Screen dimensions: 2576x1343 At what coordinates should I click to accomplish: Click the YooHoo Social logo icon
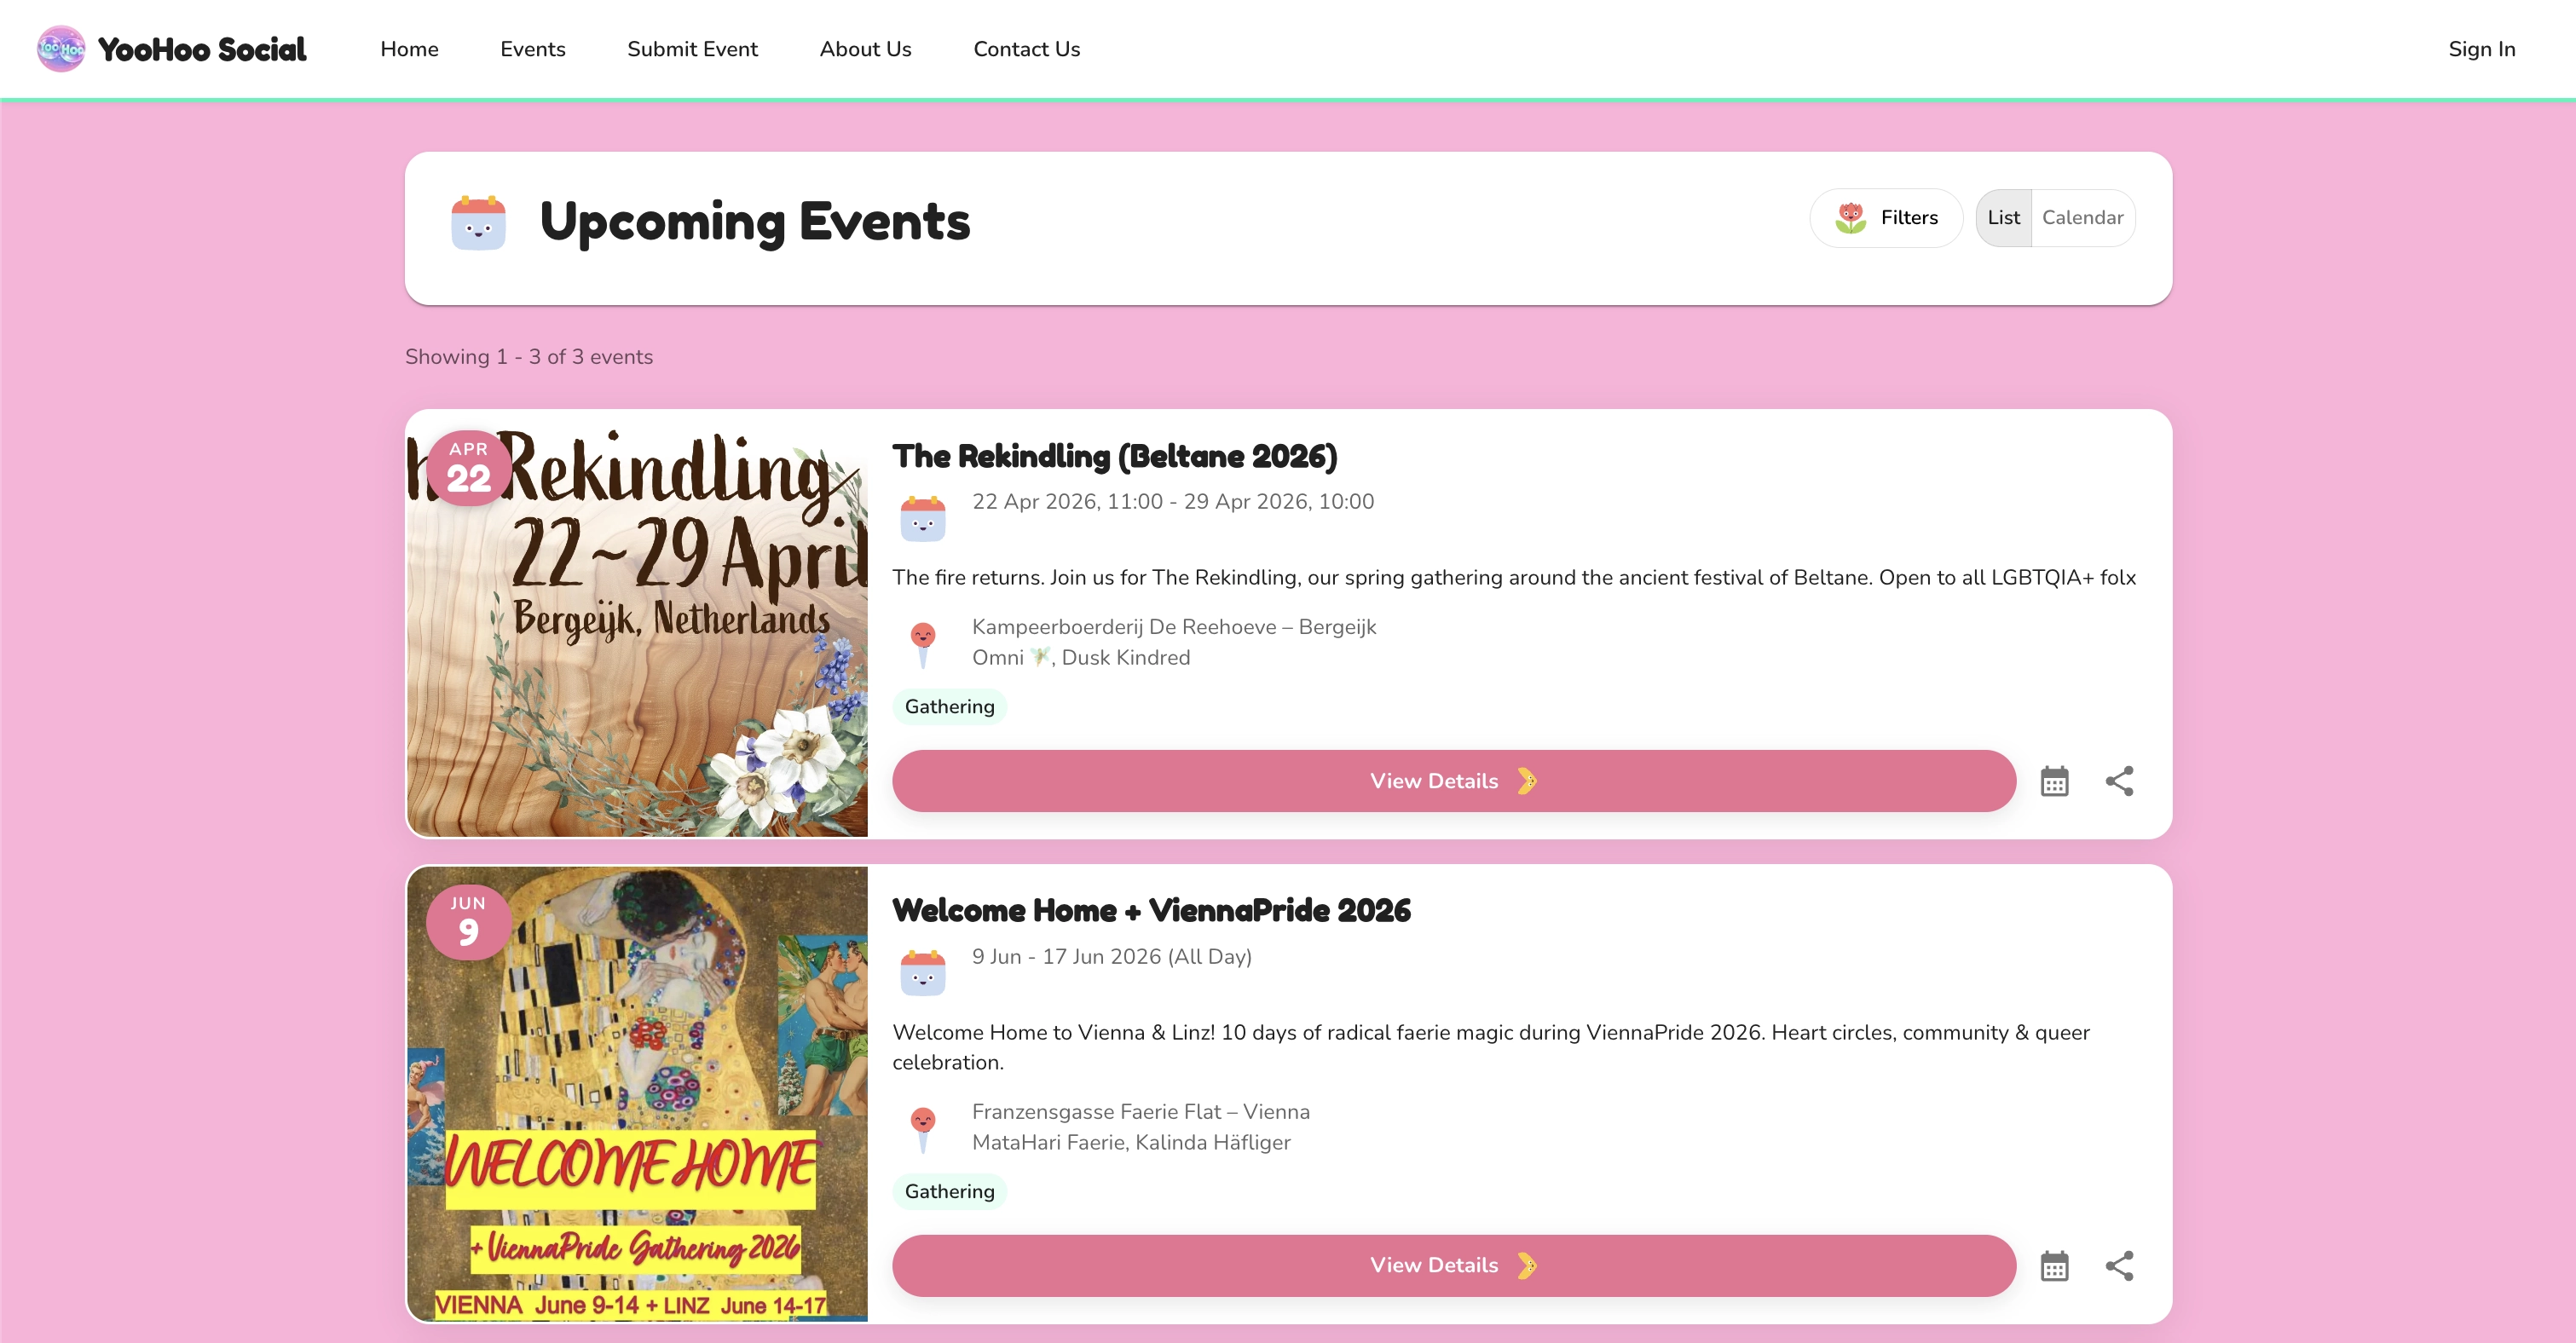(x=61, y=49)
